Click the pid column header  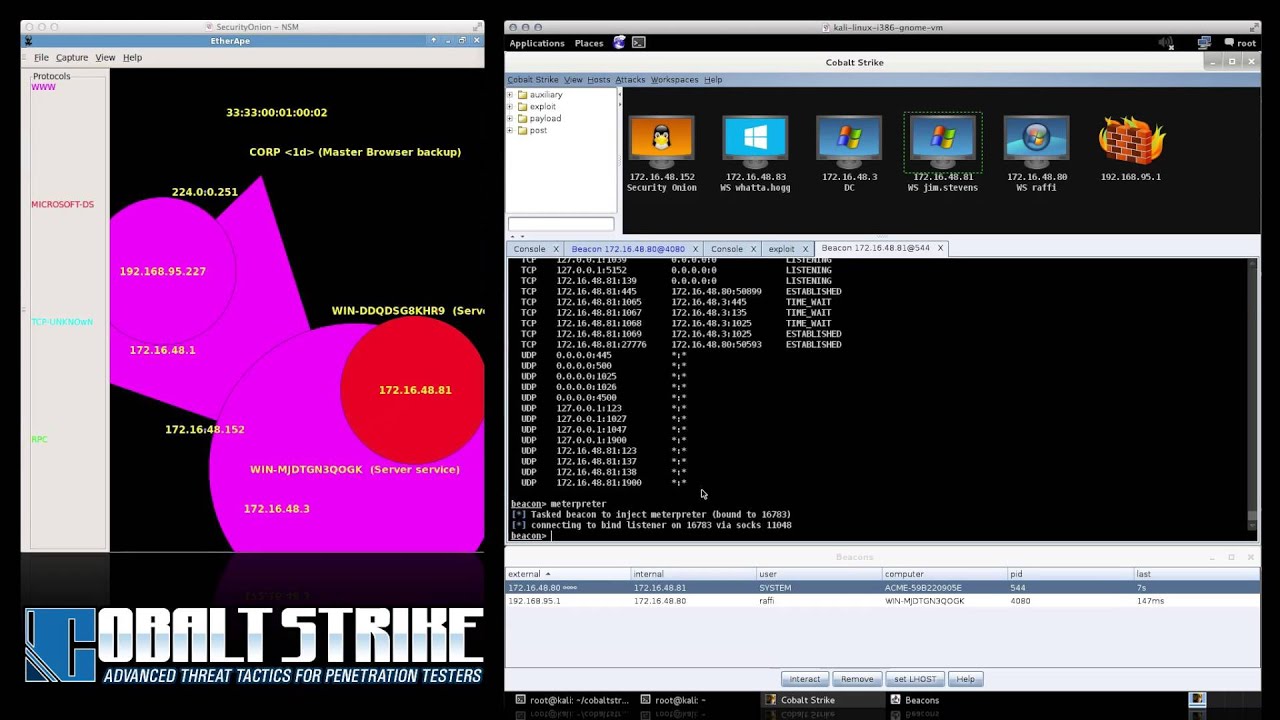1070,574
